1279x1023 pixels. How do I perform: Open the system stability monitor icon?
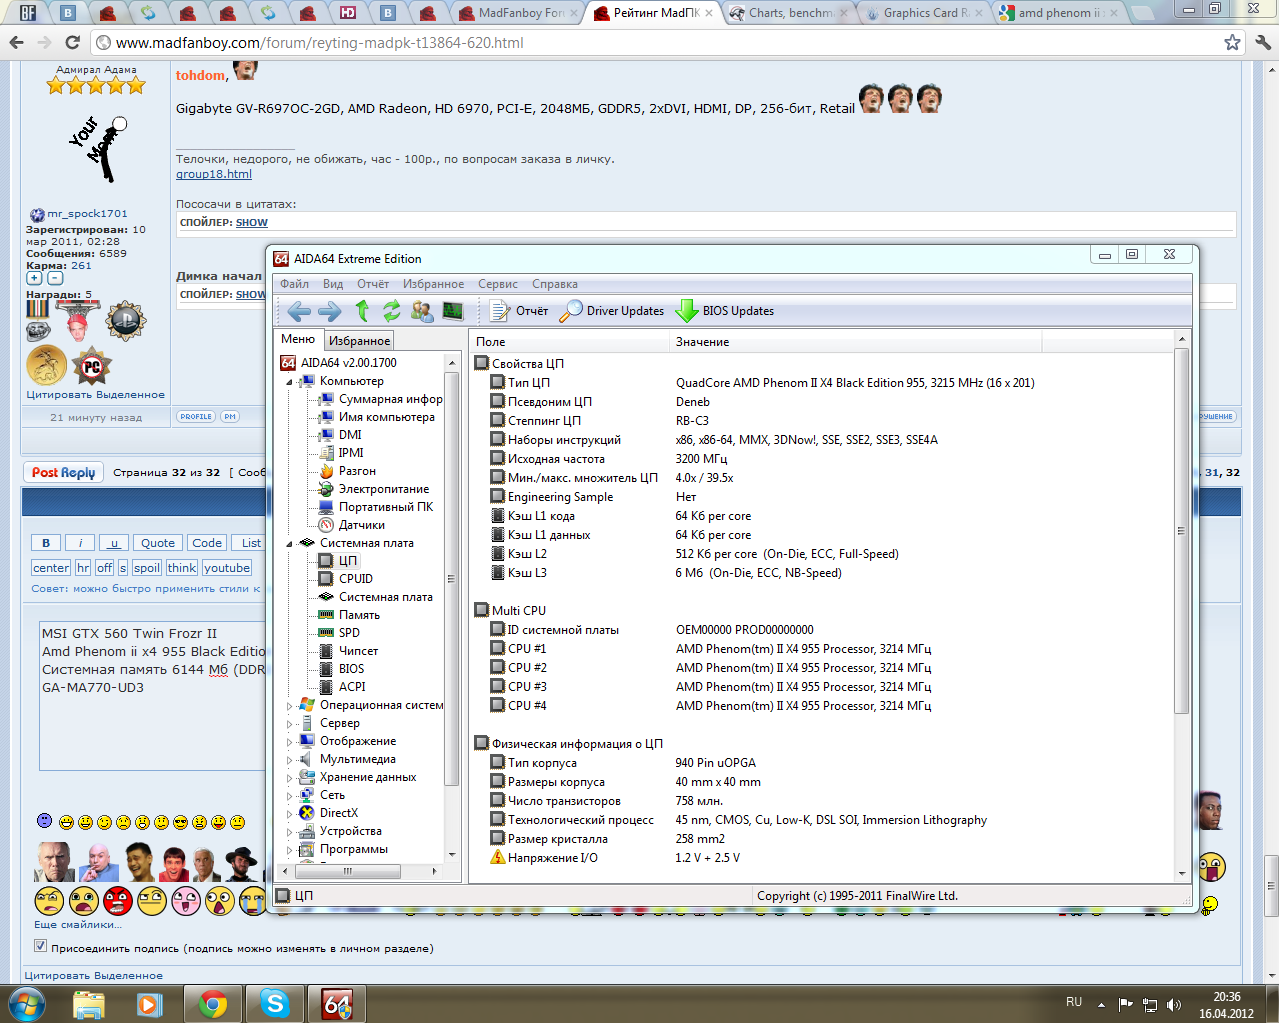pos(453,311)
